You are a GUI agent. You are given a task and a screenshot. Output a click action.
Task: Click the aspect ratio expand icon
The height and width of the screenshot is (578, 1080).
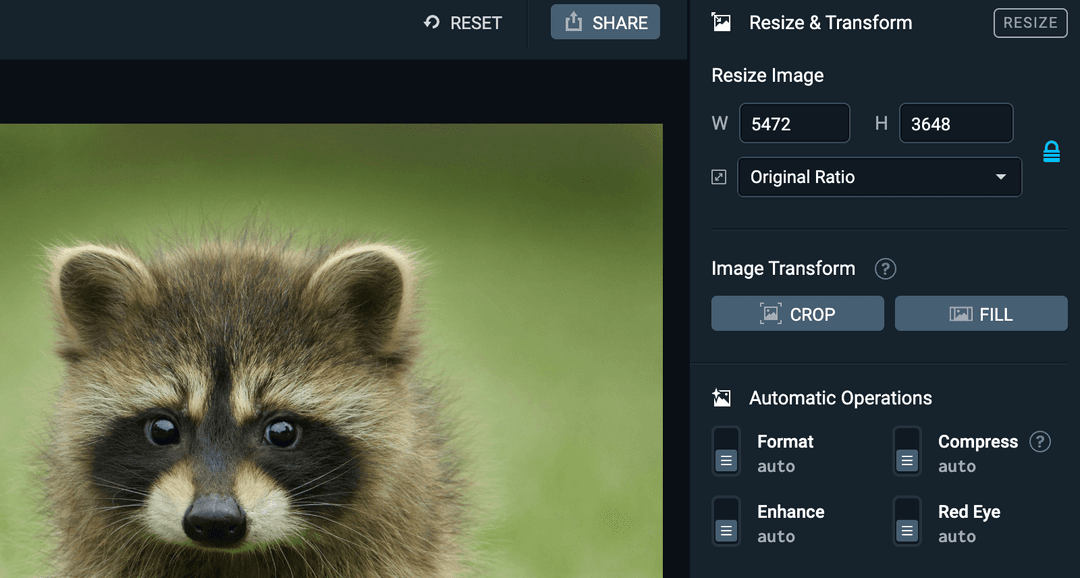pyautogui.click(x=718, y=177)
